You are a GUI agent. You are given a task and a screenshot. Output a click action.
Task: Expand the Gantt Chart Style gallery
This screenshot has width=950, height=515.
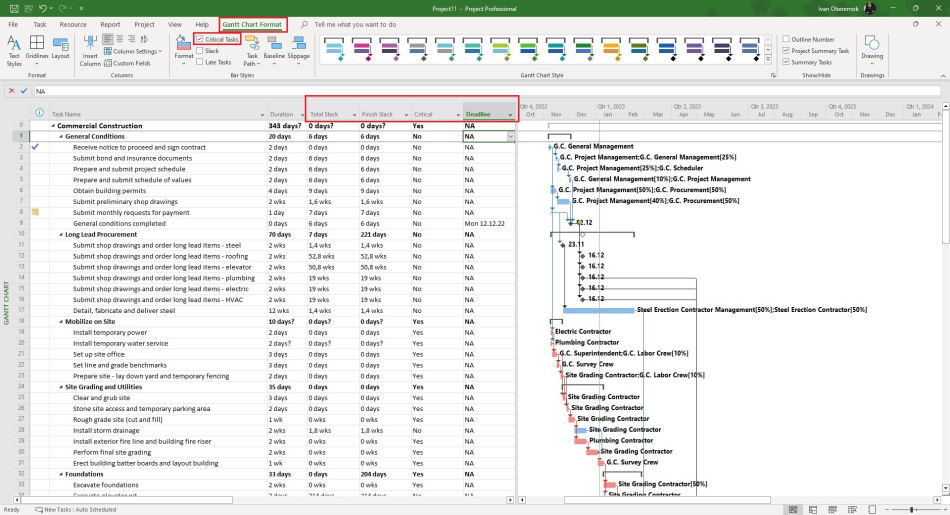point(768,60)
